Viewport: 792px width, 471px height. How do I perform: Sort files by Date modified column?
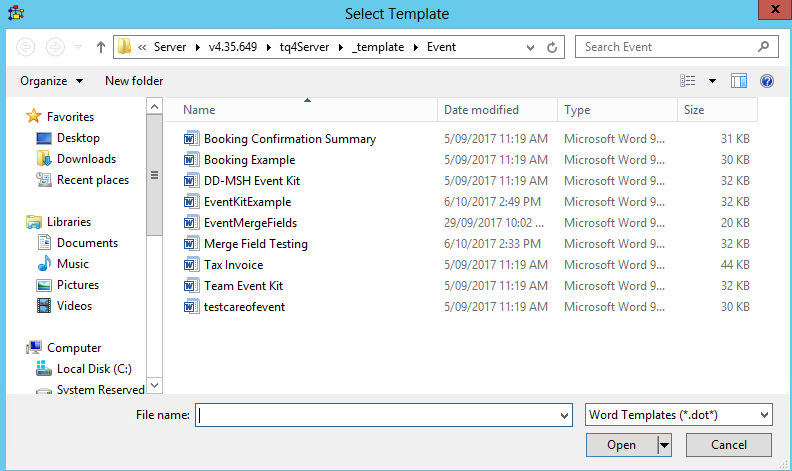pos(481,110)
